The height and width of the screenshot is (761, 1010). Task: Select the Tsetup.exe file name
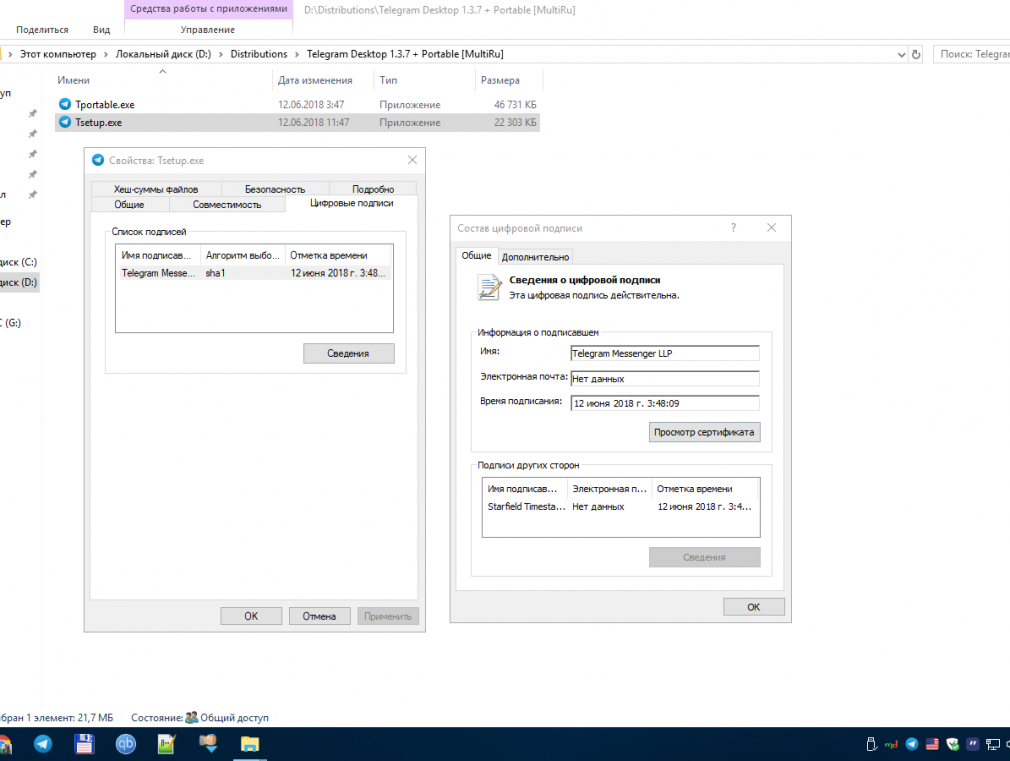99,122
